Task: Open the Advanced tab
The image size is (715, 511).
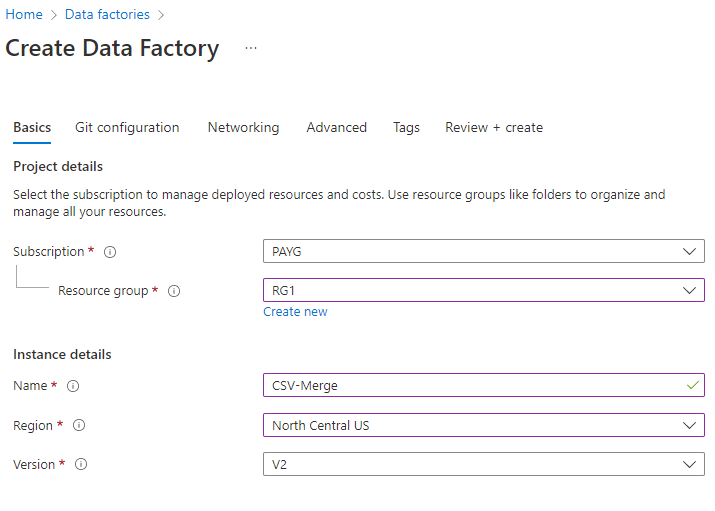Action: click(x=336, y=128)
